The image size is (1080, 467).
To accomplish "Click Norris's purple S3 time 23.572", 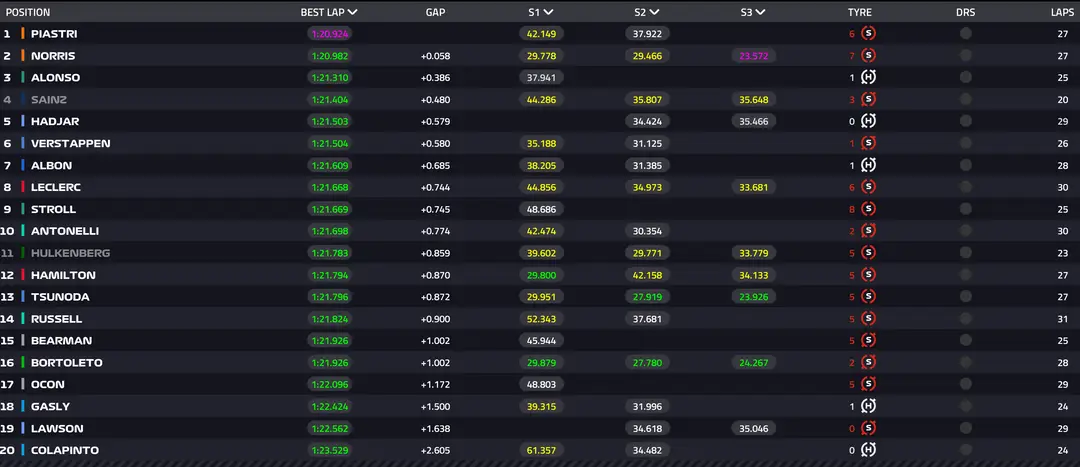I will 753,55.
